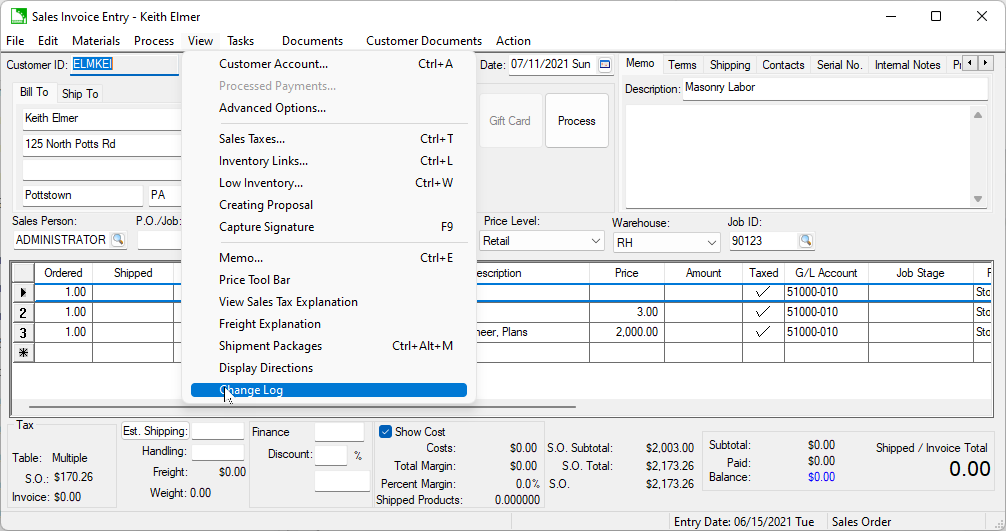Open the Warehouse dropdown list
The width and height of the screenshot is (1006, 531).
coord(712,242)
